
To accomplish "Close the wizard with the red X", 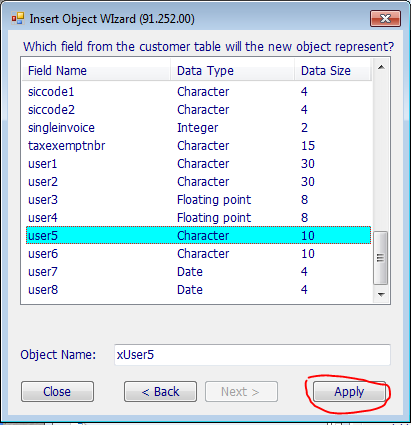I will tap(385, 18).
